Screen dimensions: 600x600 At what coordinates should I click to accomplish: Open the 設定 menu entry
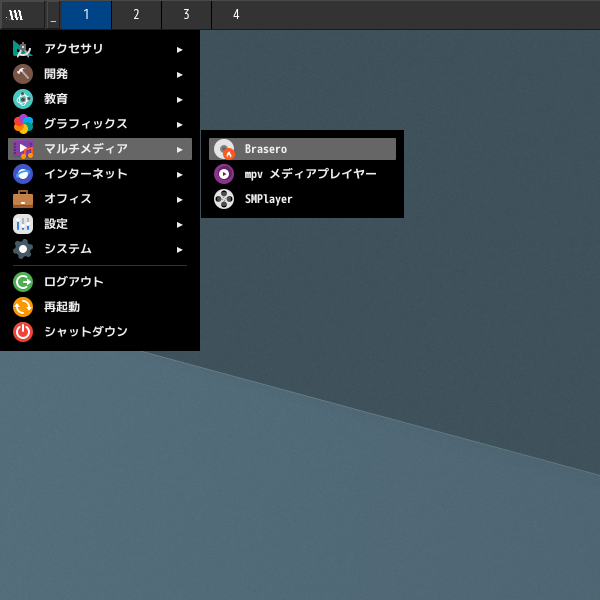[100, 224]
